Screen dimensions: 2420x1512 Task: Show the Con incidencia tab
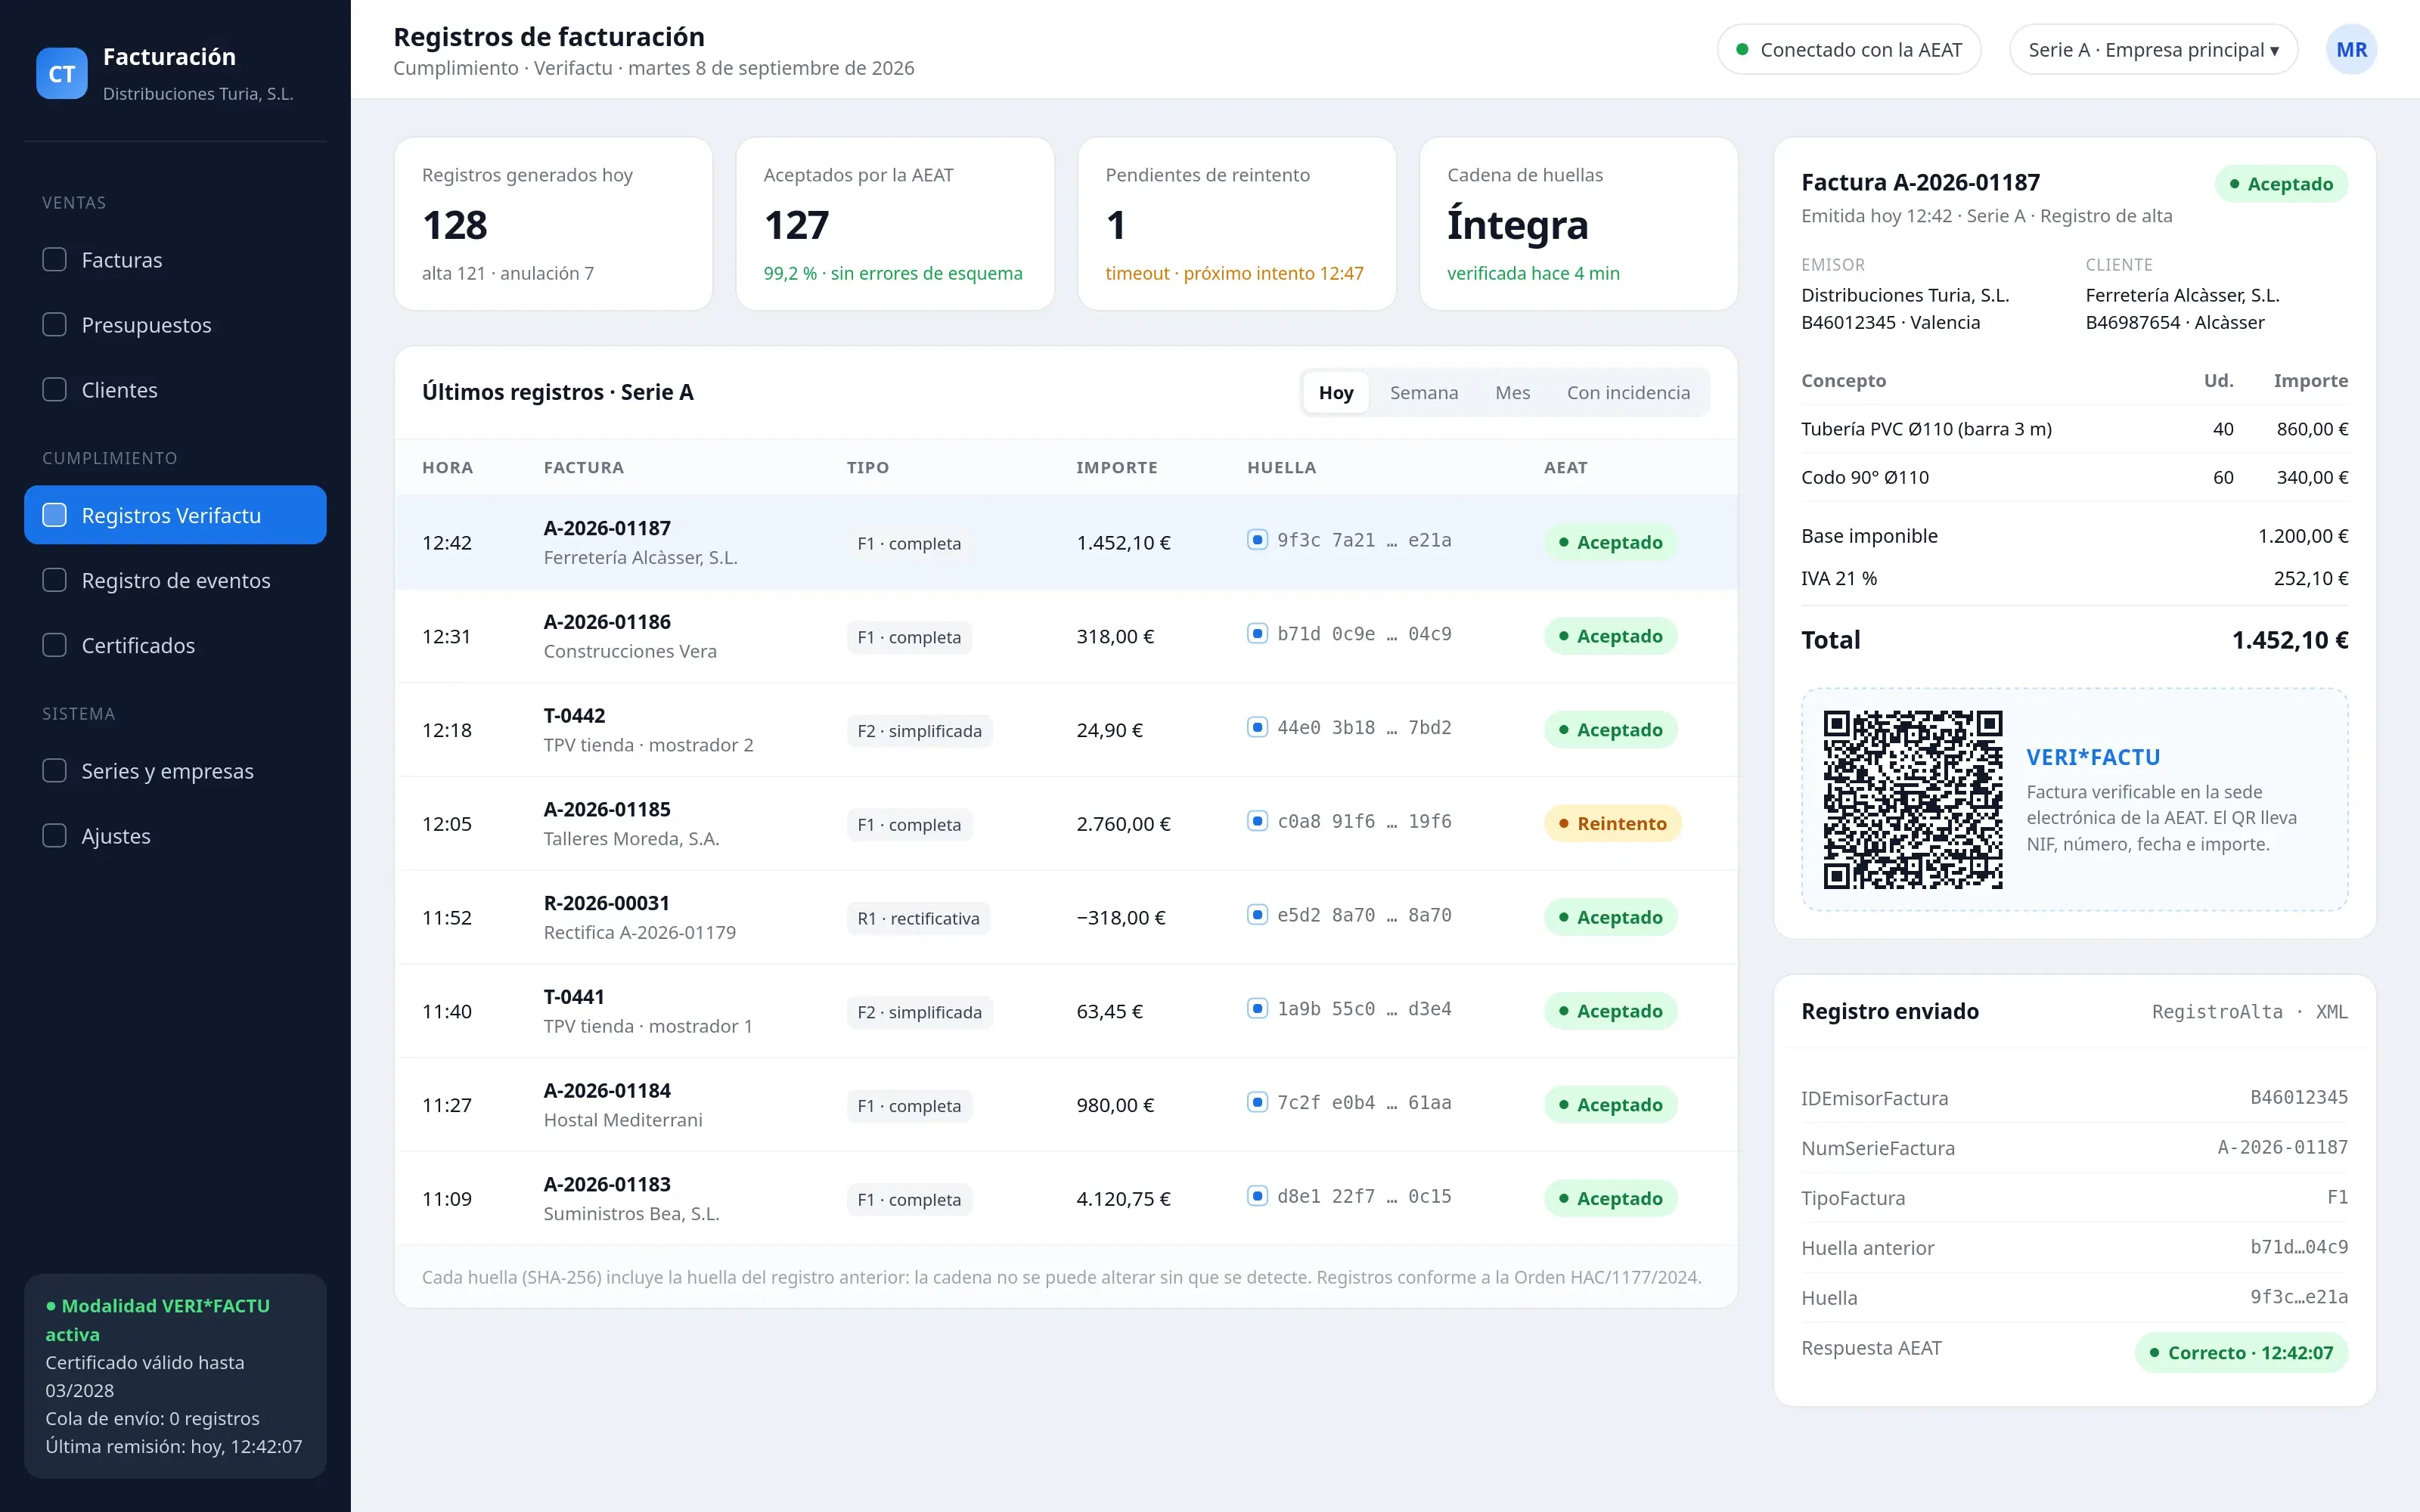coord(1628,393)
